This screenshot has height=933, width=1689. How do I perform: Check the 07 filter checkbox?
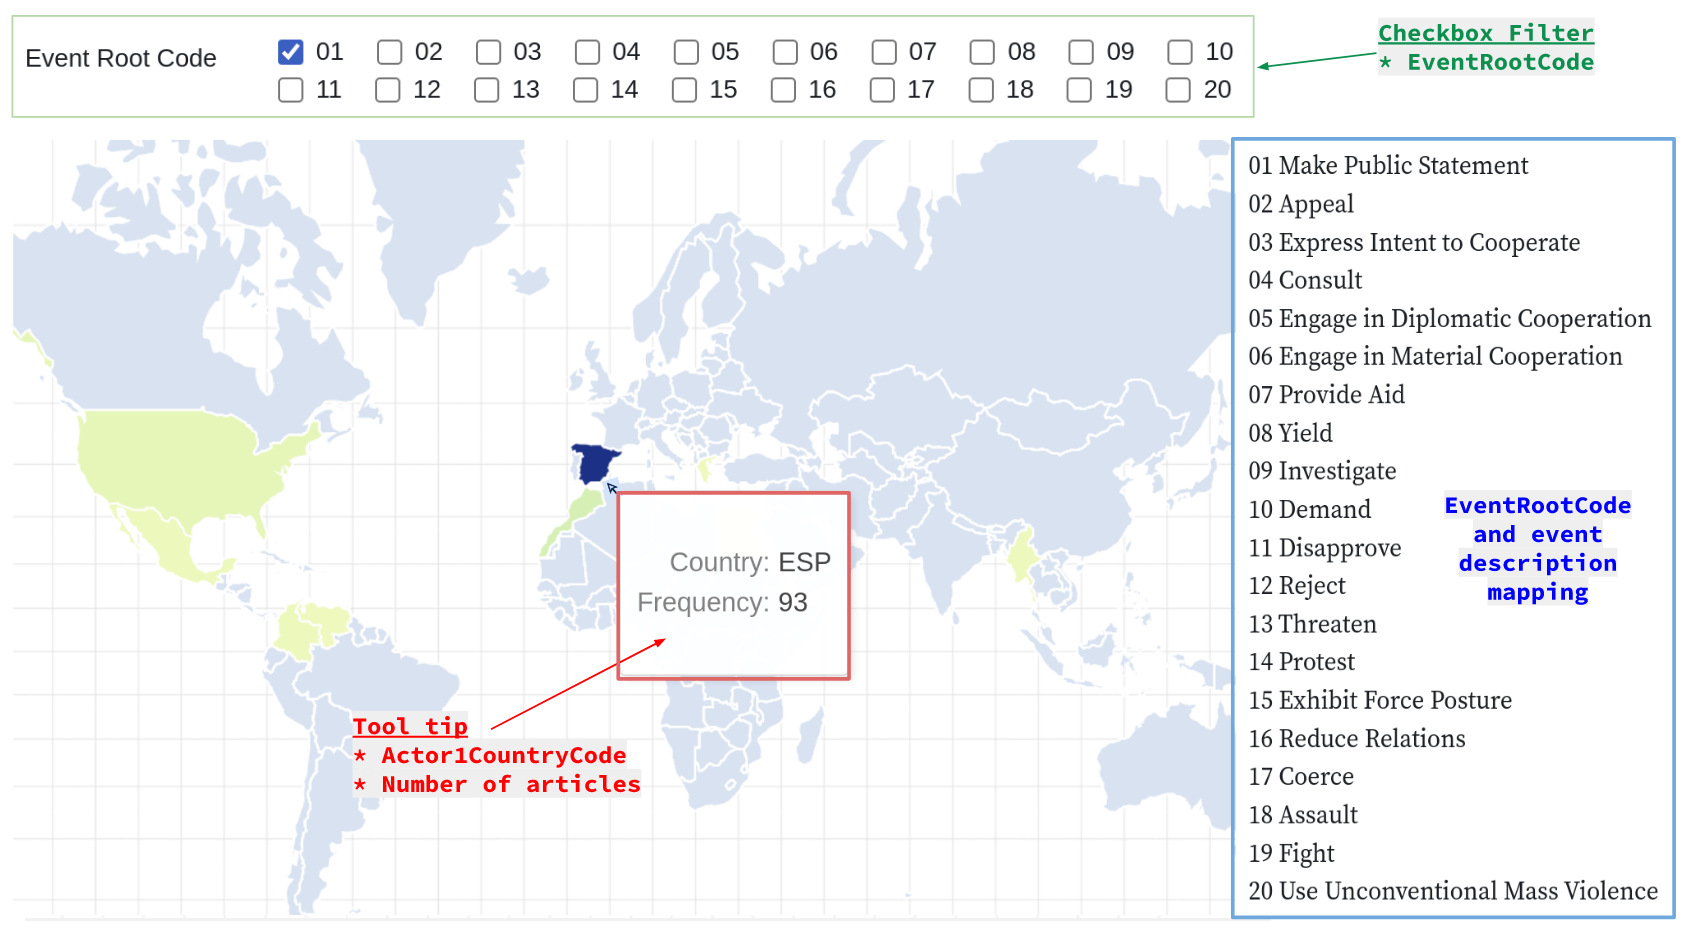pyautogui.click(x=884, y=52)
